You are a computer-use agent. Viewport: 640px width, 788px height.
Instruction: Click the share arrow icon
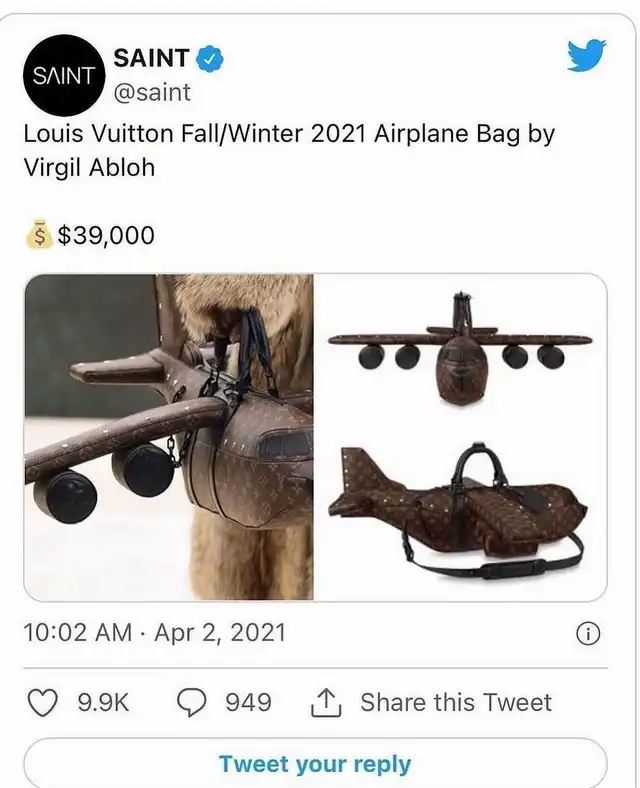coord(327,702)
